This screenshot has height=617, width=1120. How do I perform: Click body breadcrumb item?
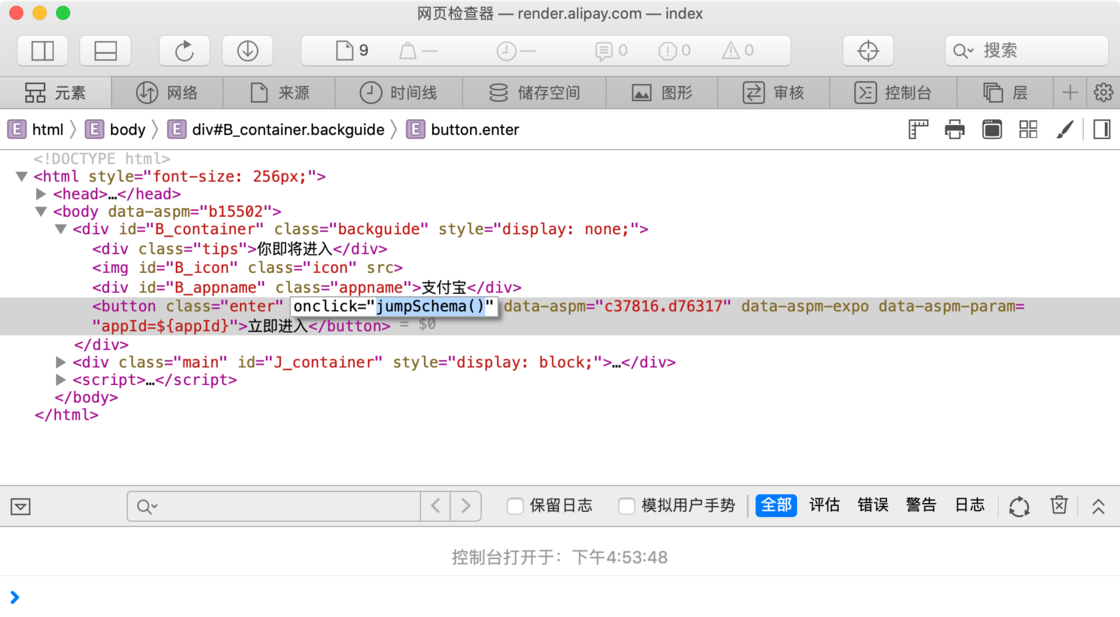[x=115, y=129]
